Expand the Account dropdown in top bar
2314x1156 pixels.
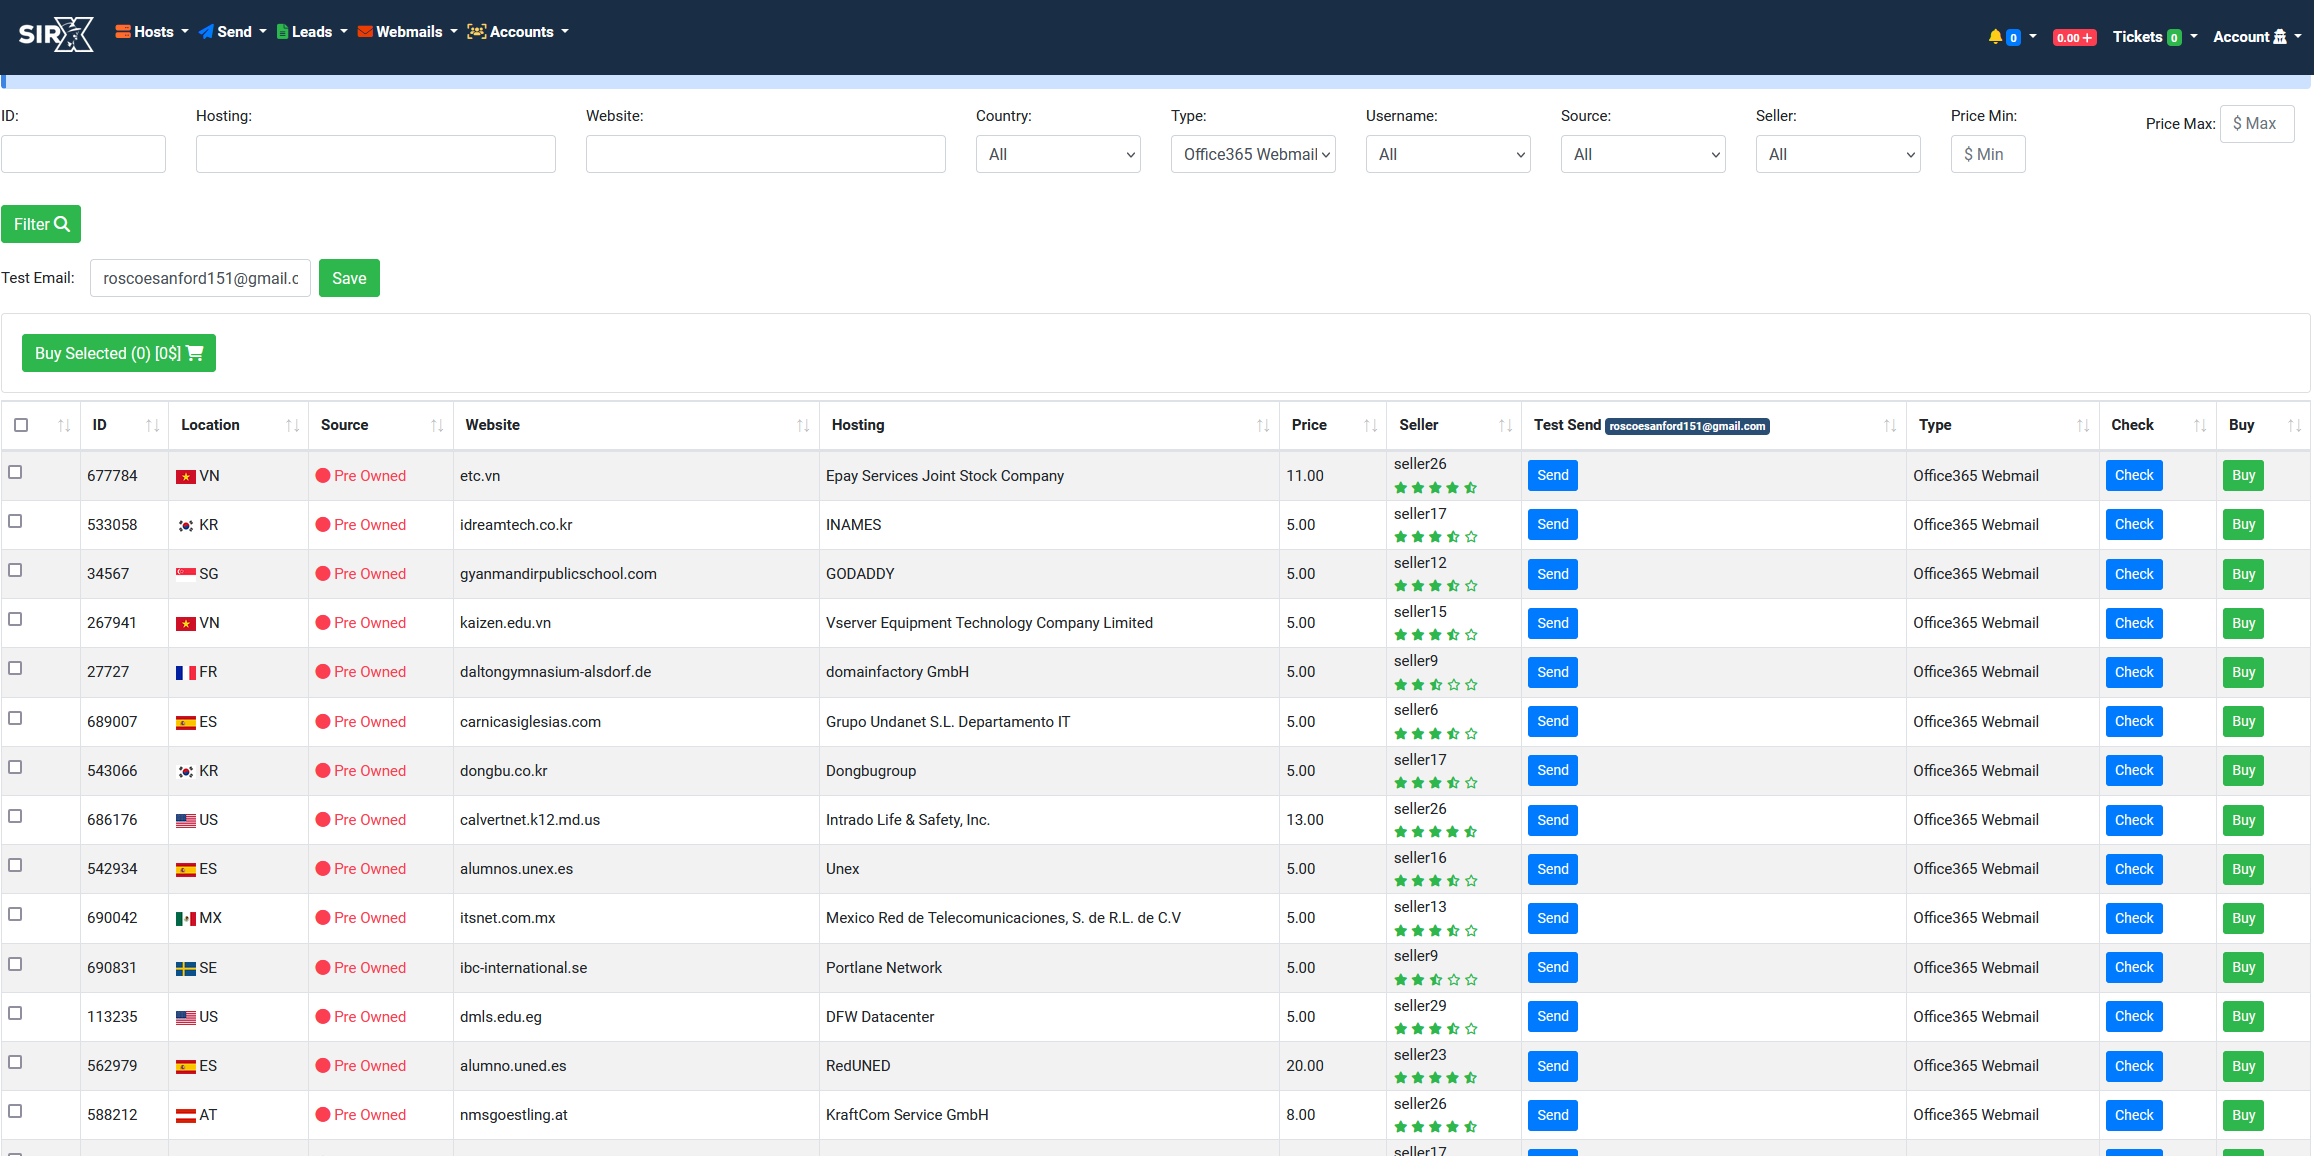2256,37
